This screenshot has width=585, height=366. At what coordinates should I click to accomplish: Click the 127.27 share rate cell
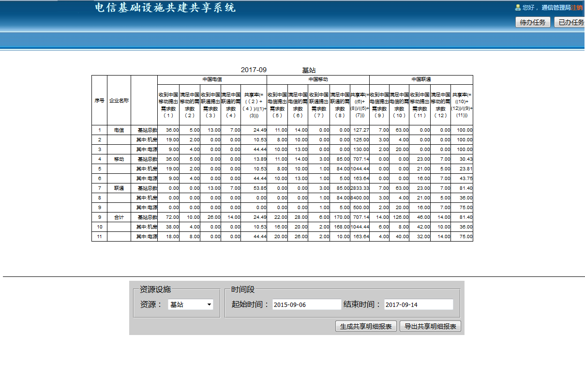click(360, 130)
